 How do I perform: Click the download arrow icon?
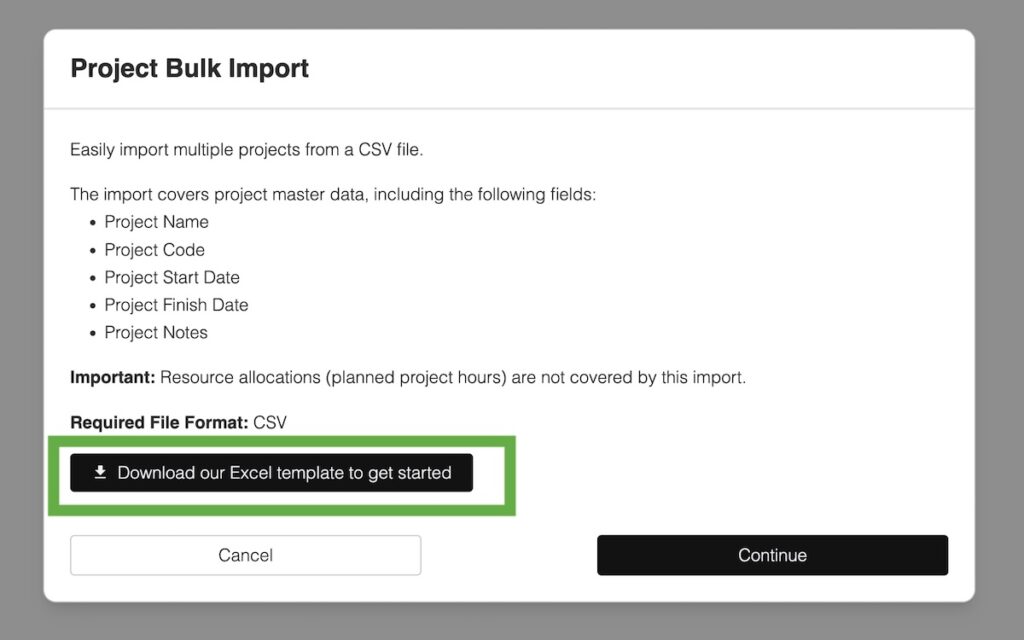click(x=100, y=472)
